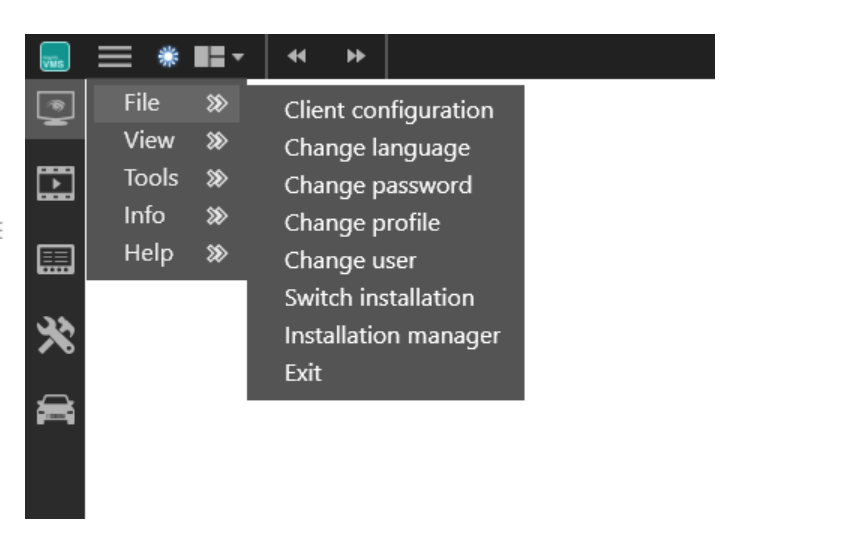
Task: Select Installation manager entry
Action: click(x=392, y=336)
